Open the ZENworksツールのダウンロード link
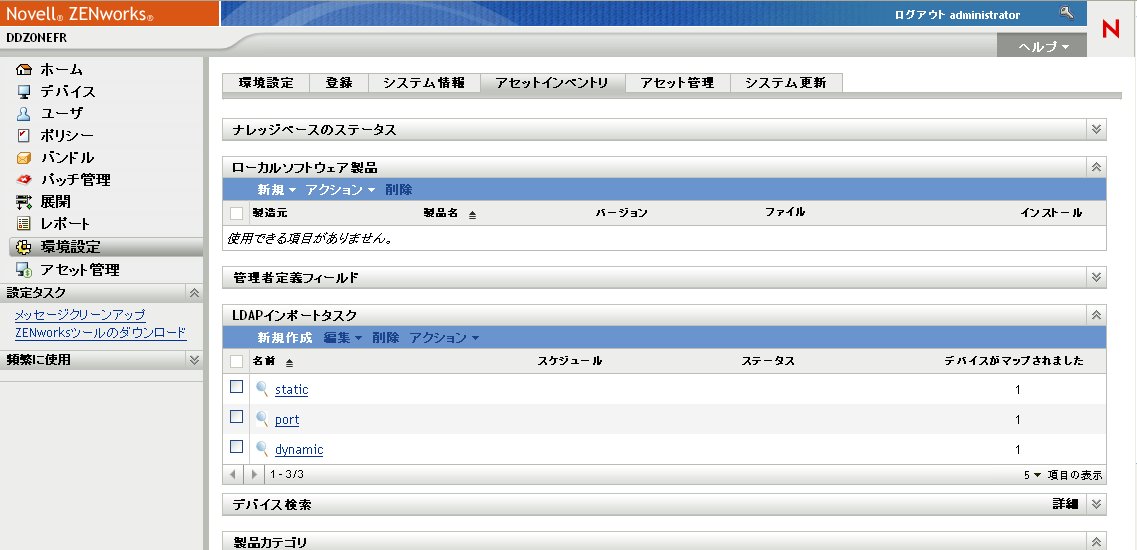Screen dimensions: 1137x550 (101, 333)
